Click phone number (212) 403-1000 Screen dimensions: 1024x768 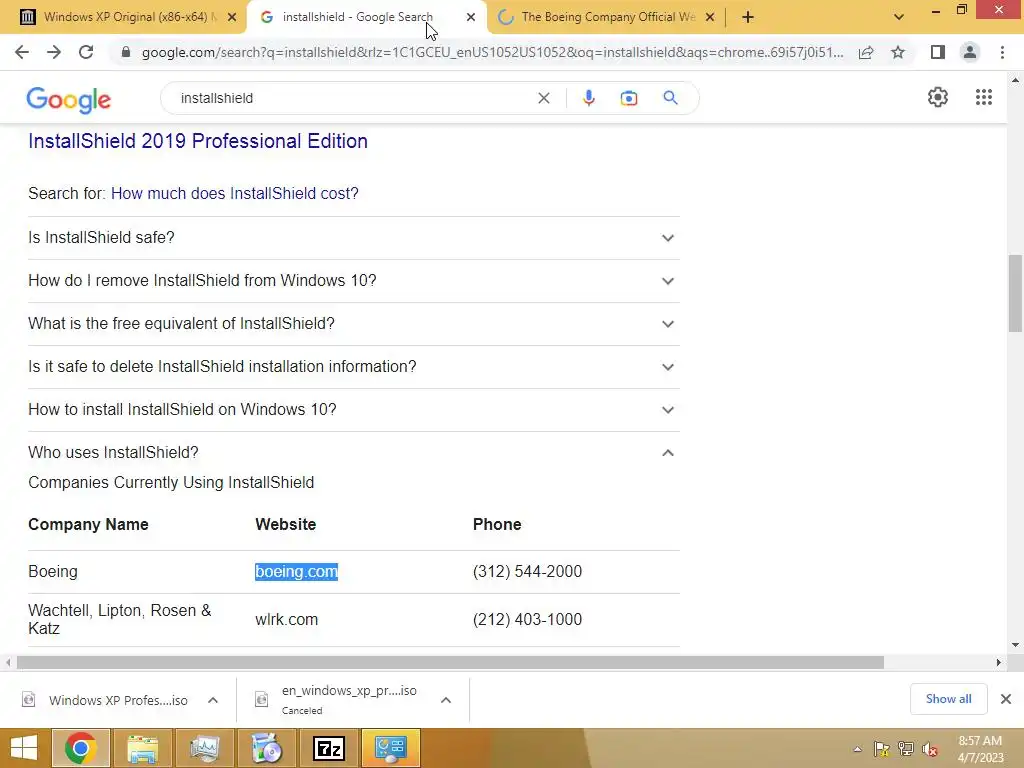click(527, 619)
